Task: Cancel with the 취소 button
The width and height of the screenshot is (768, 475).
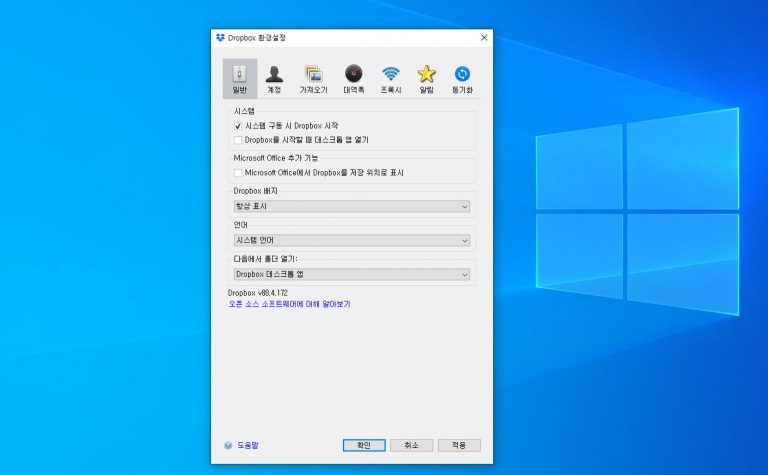Action: coord(411,445)
